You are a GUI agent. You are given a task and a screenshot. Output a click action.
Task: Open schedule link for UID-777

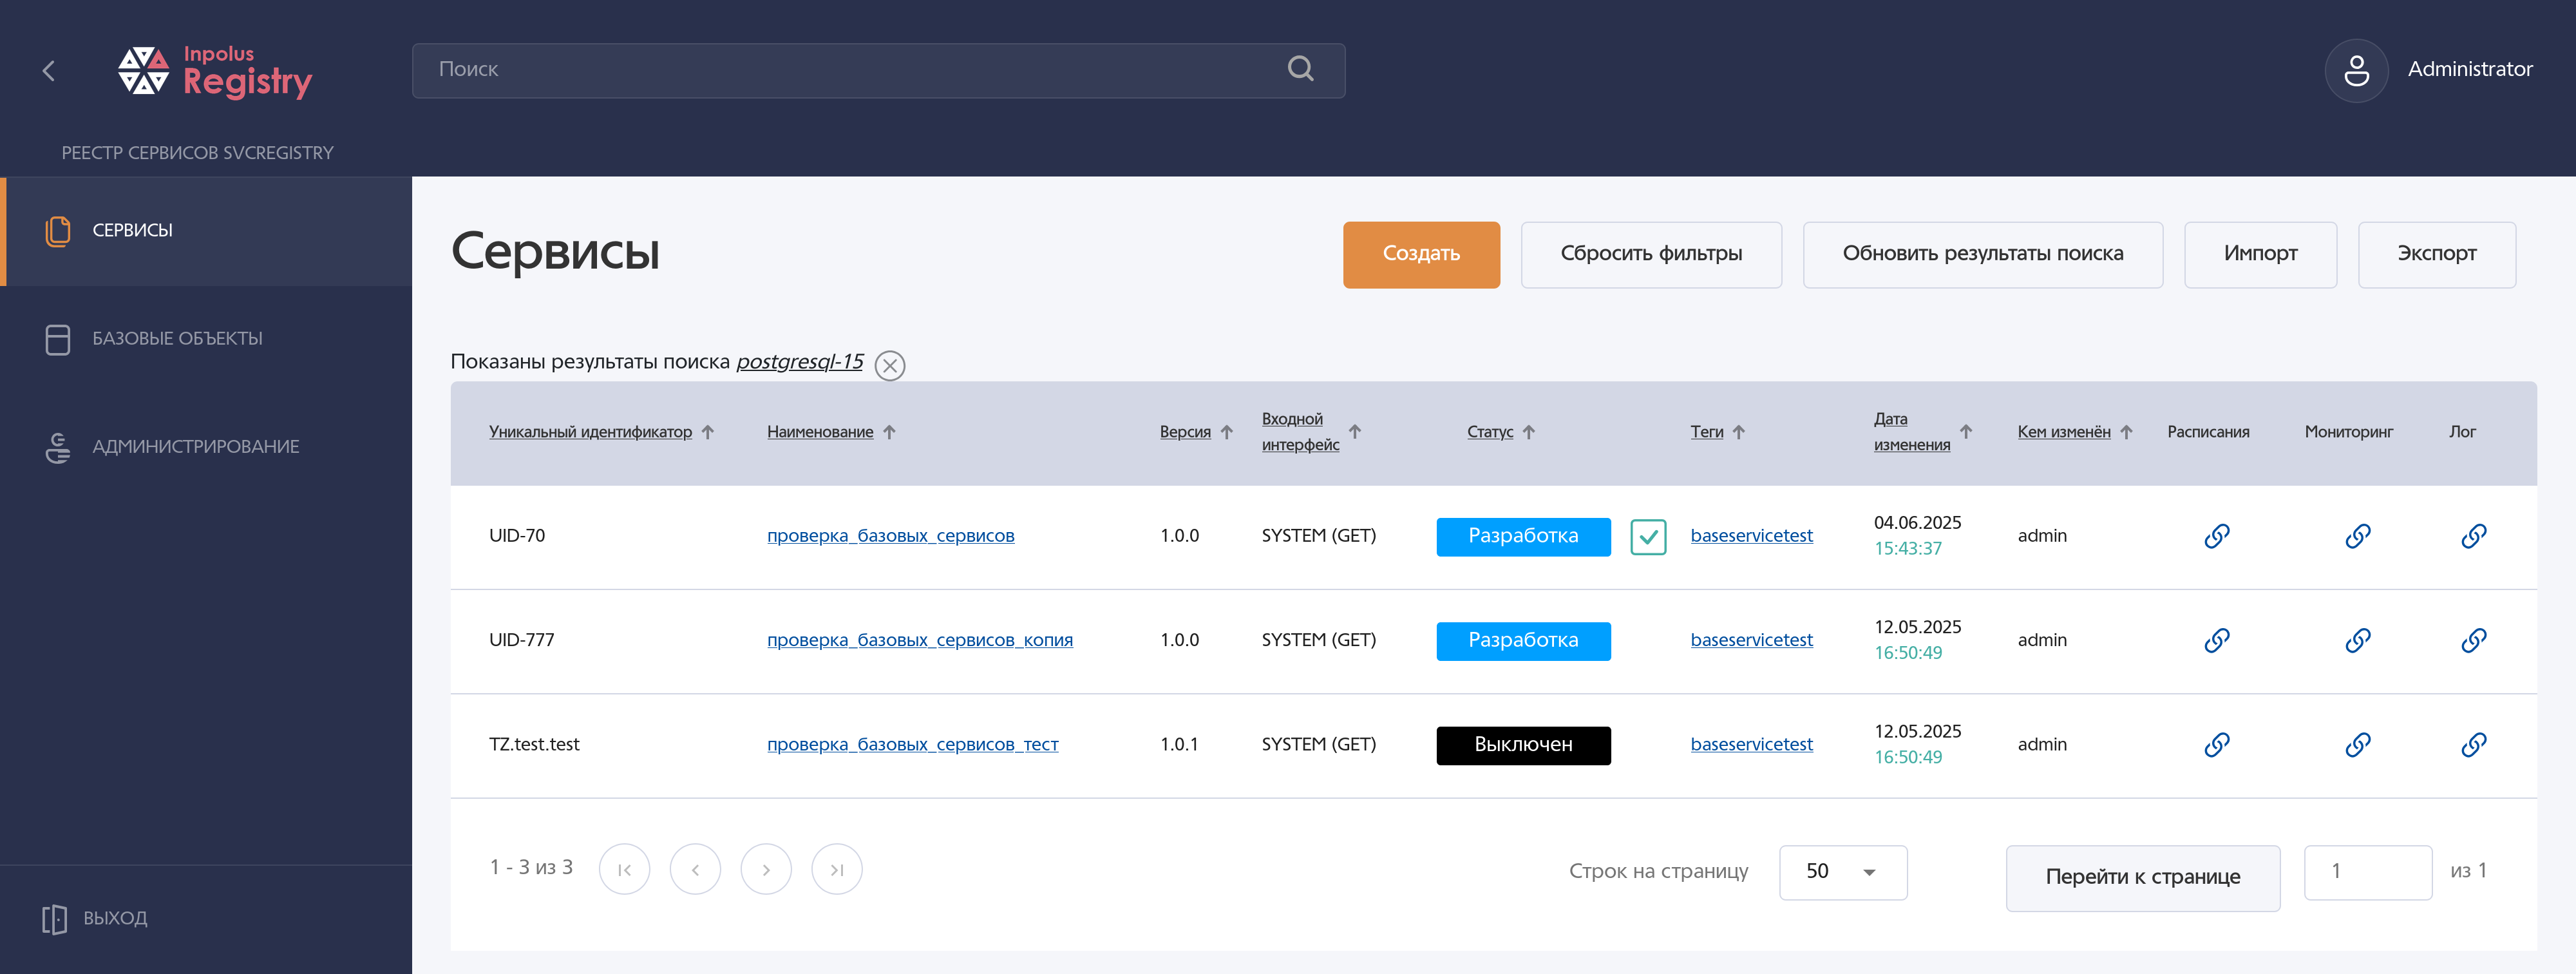[x=2216, y=640]
